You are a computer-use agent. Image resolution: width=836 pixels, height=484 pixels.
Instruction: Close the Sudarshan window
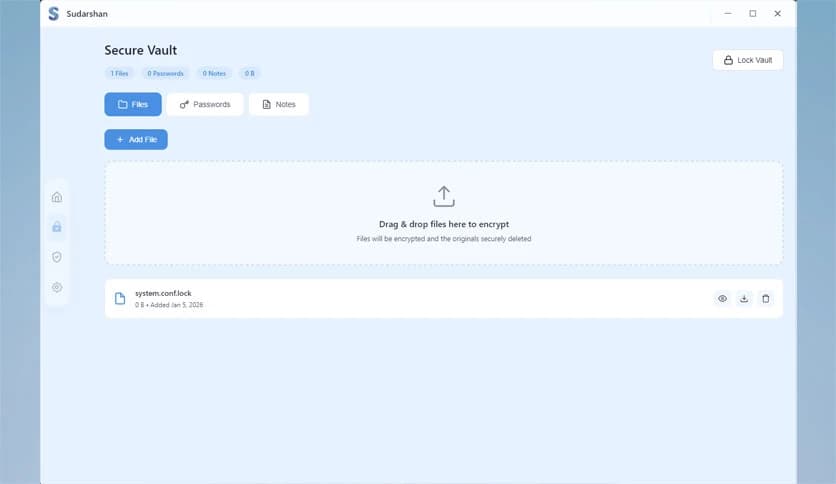tap(777, 13)
